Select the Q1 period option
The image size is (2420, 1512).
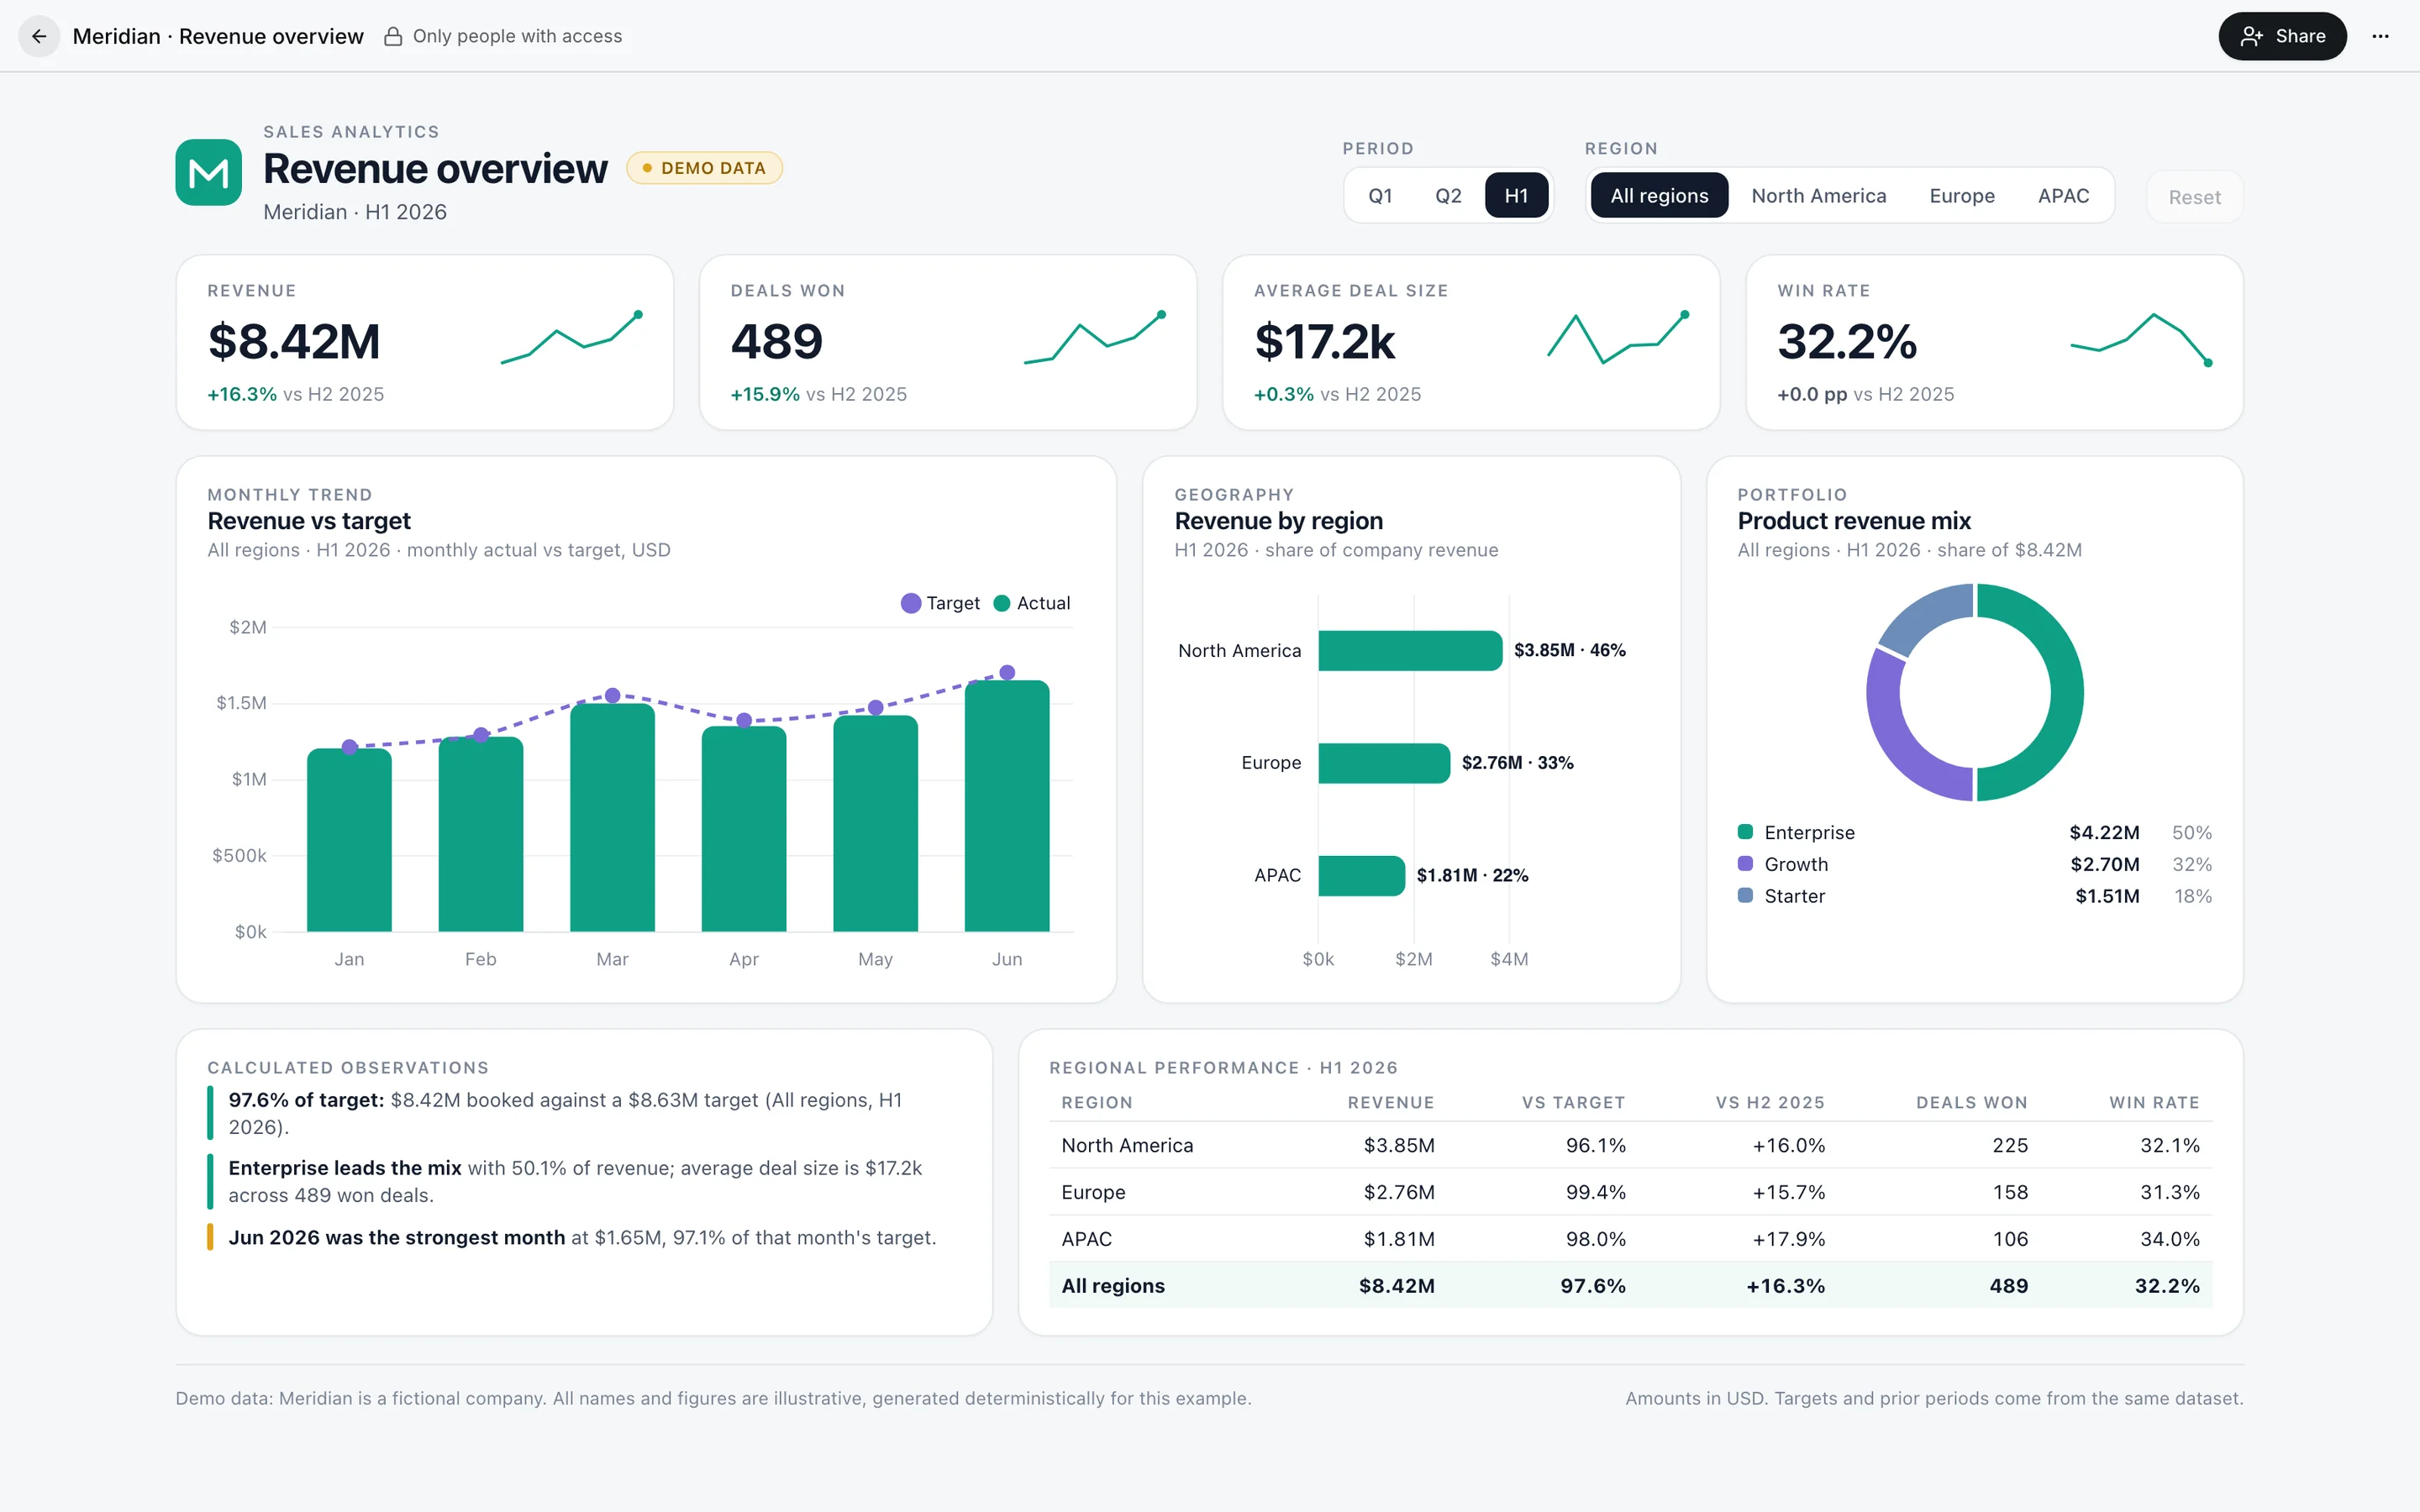click(1380, 195)
